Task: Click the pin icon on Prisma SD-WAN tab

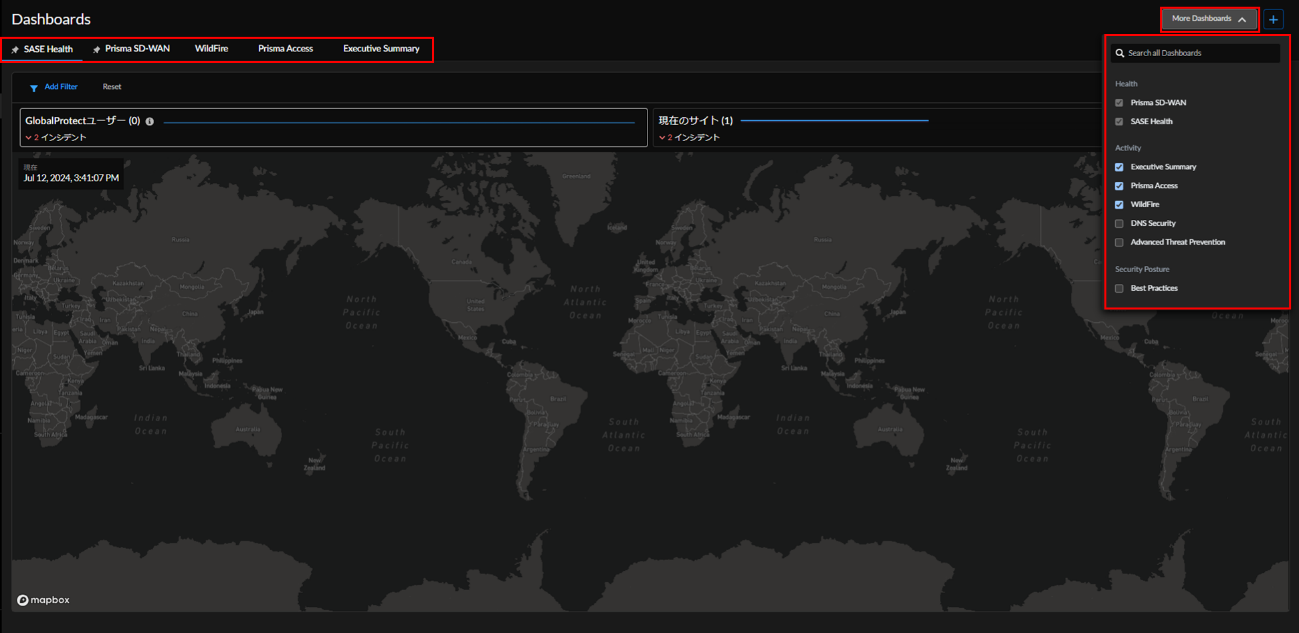Action: click(96, 49)
